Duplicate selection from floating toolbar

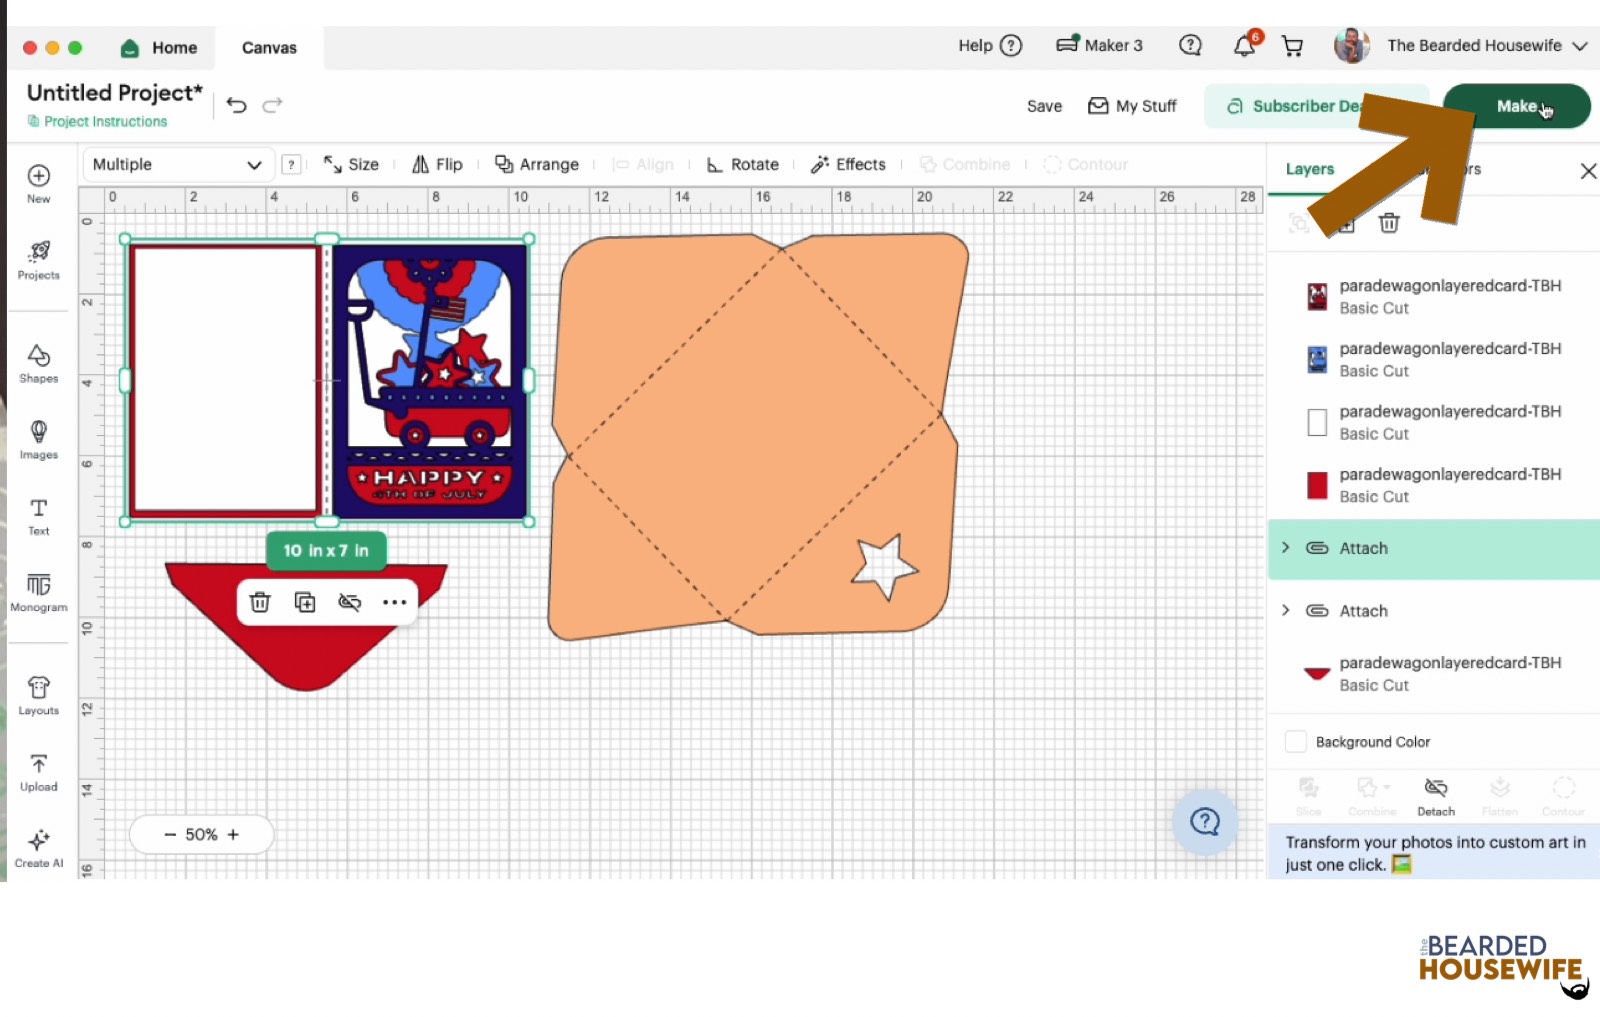[305, 602]
